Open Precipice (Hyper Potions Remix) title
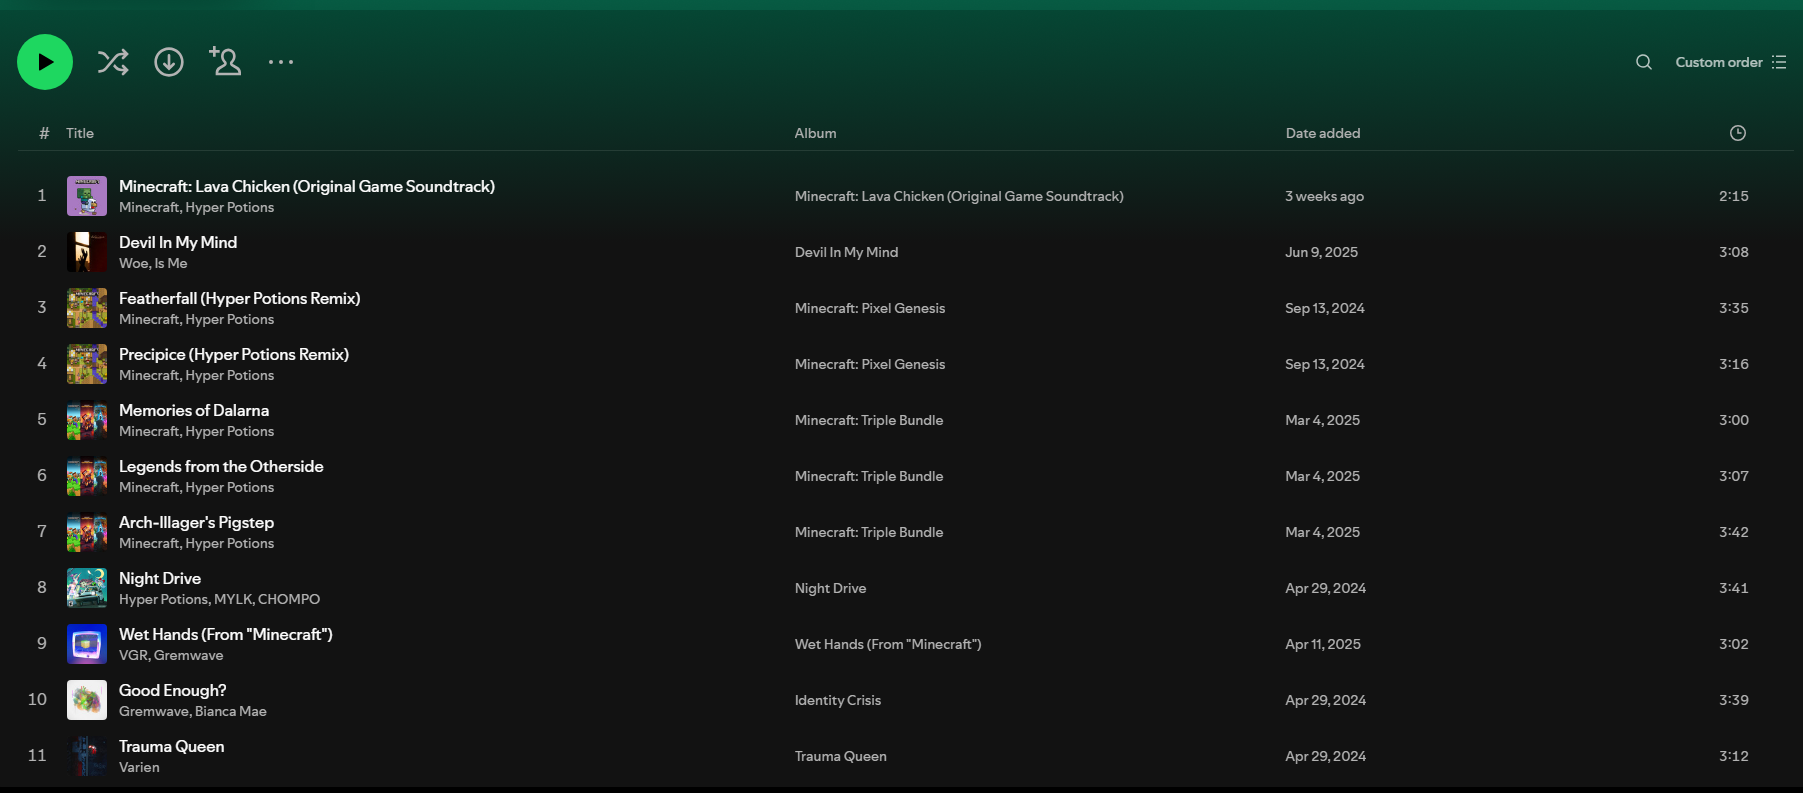The width and height of the screenshot is (1803, 793). (234, 354)
